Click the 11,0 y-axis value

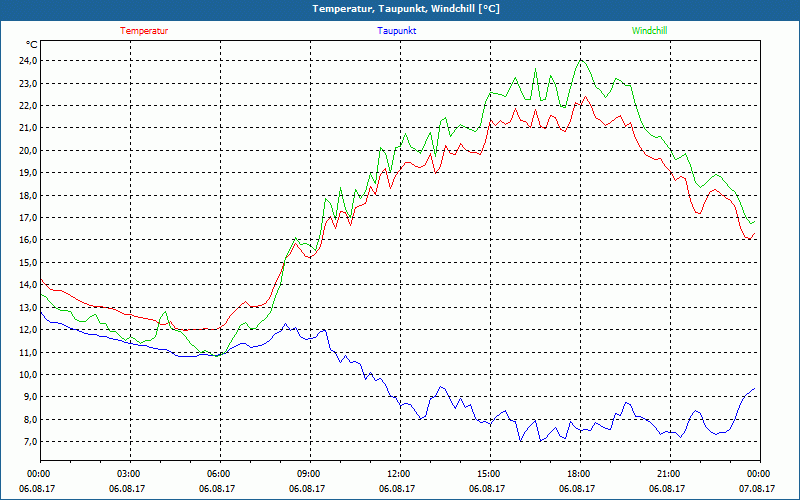29,352
